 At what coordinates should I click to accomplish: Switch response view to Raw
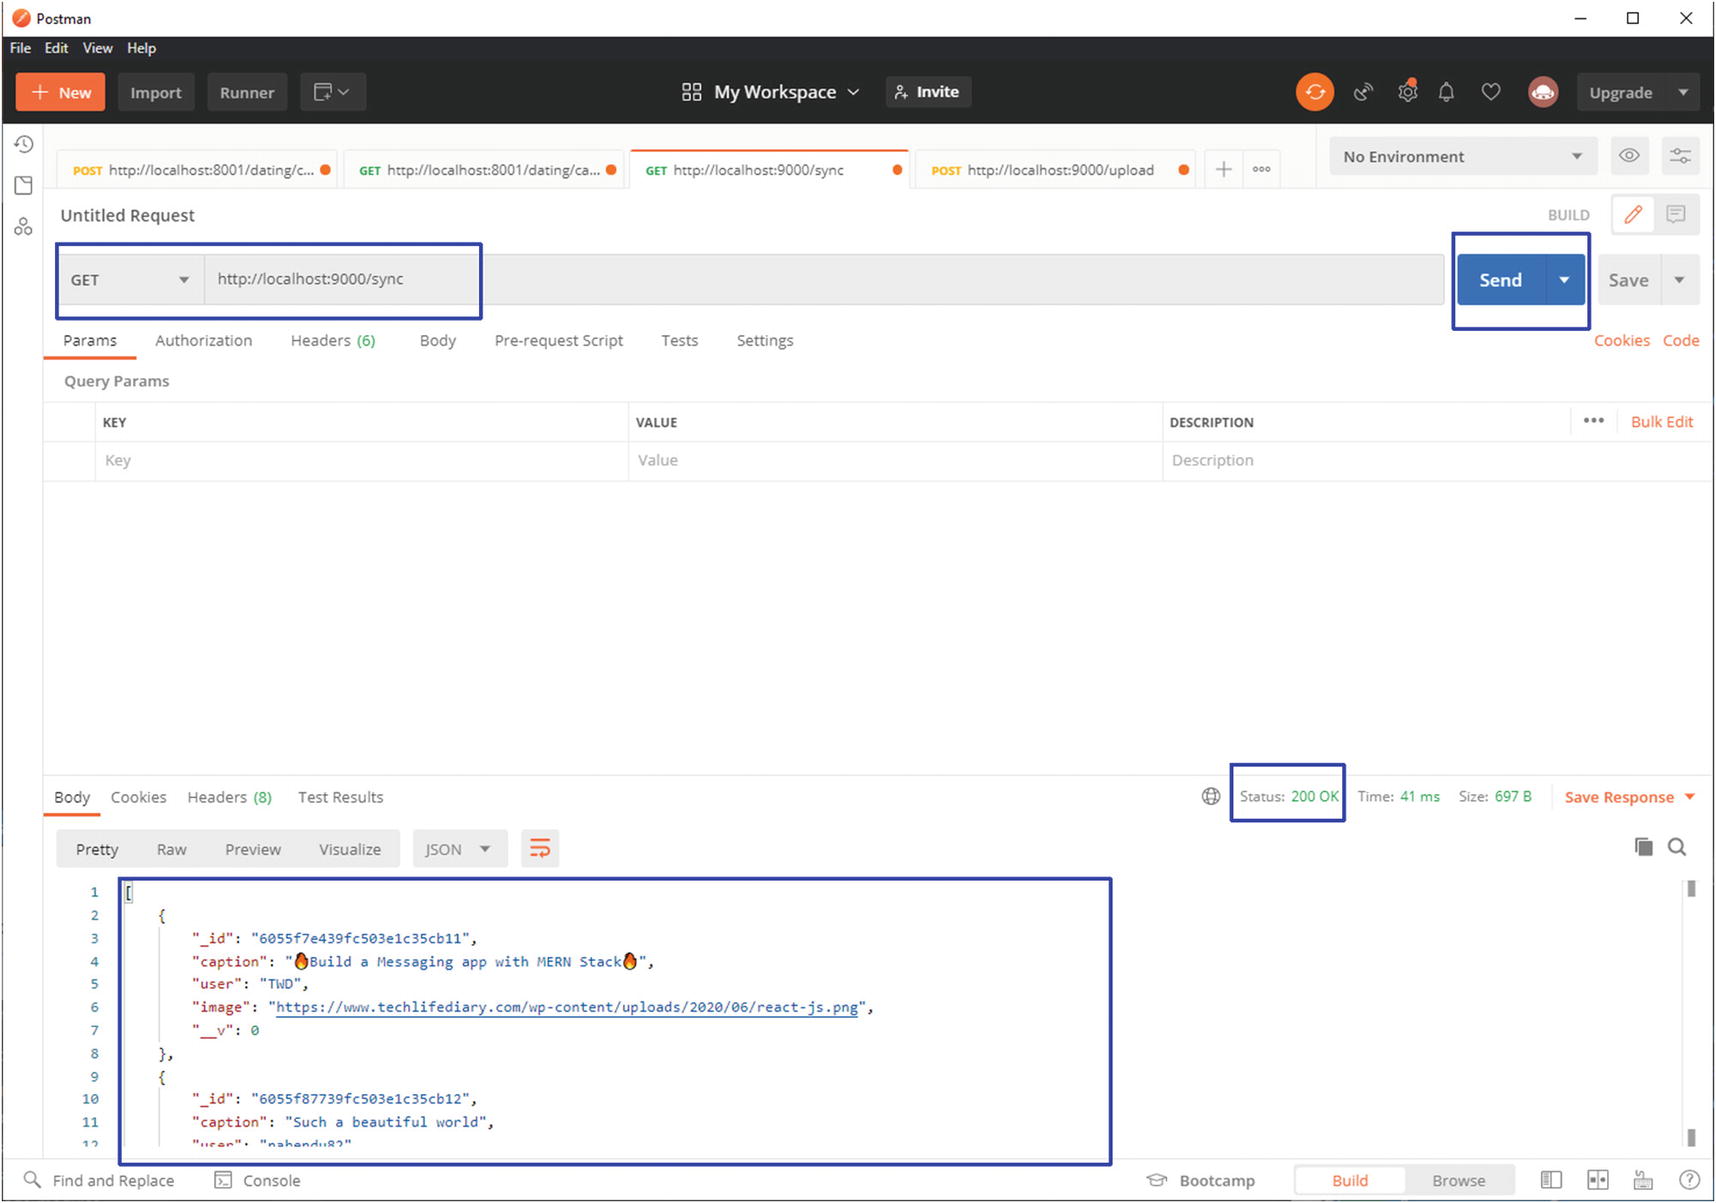171,849
